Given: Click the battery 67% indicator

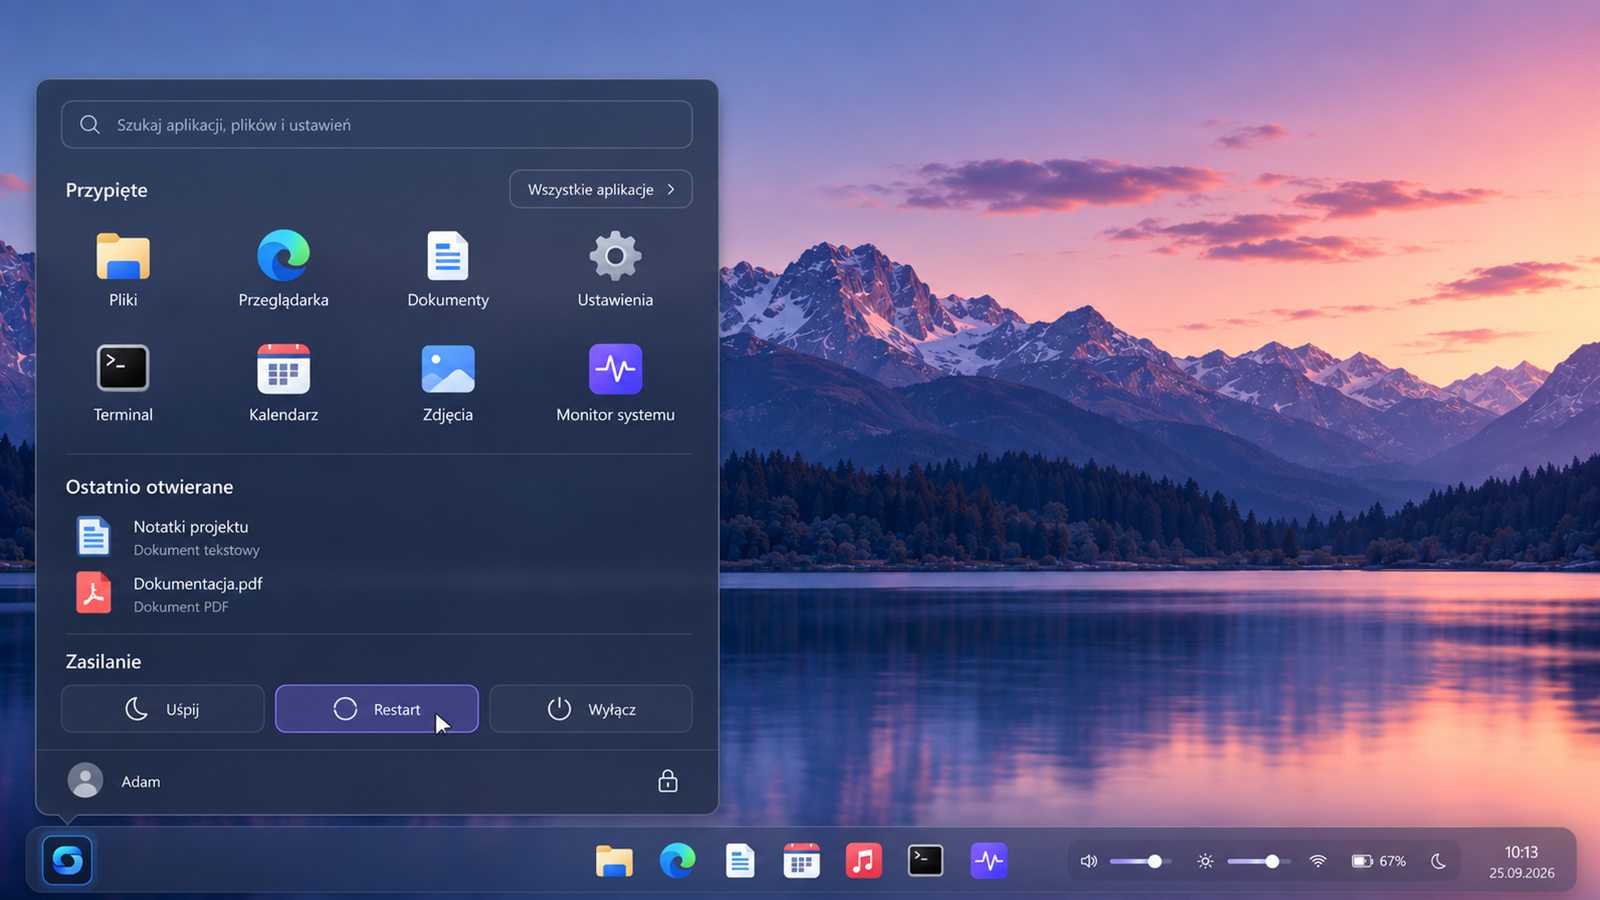Looking at the screenshot, I should tap(1379, 861).
